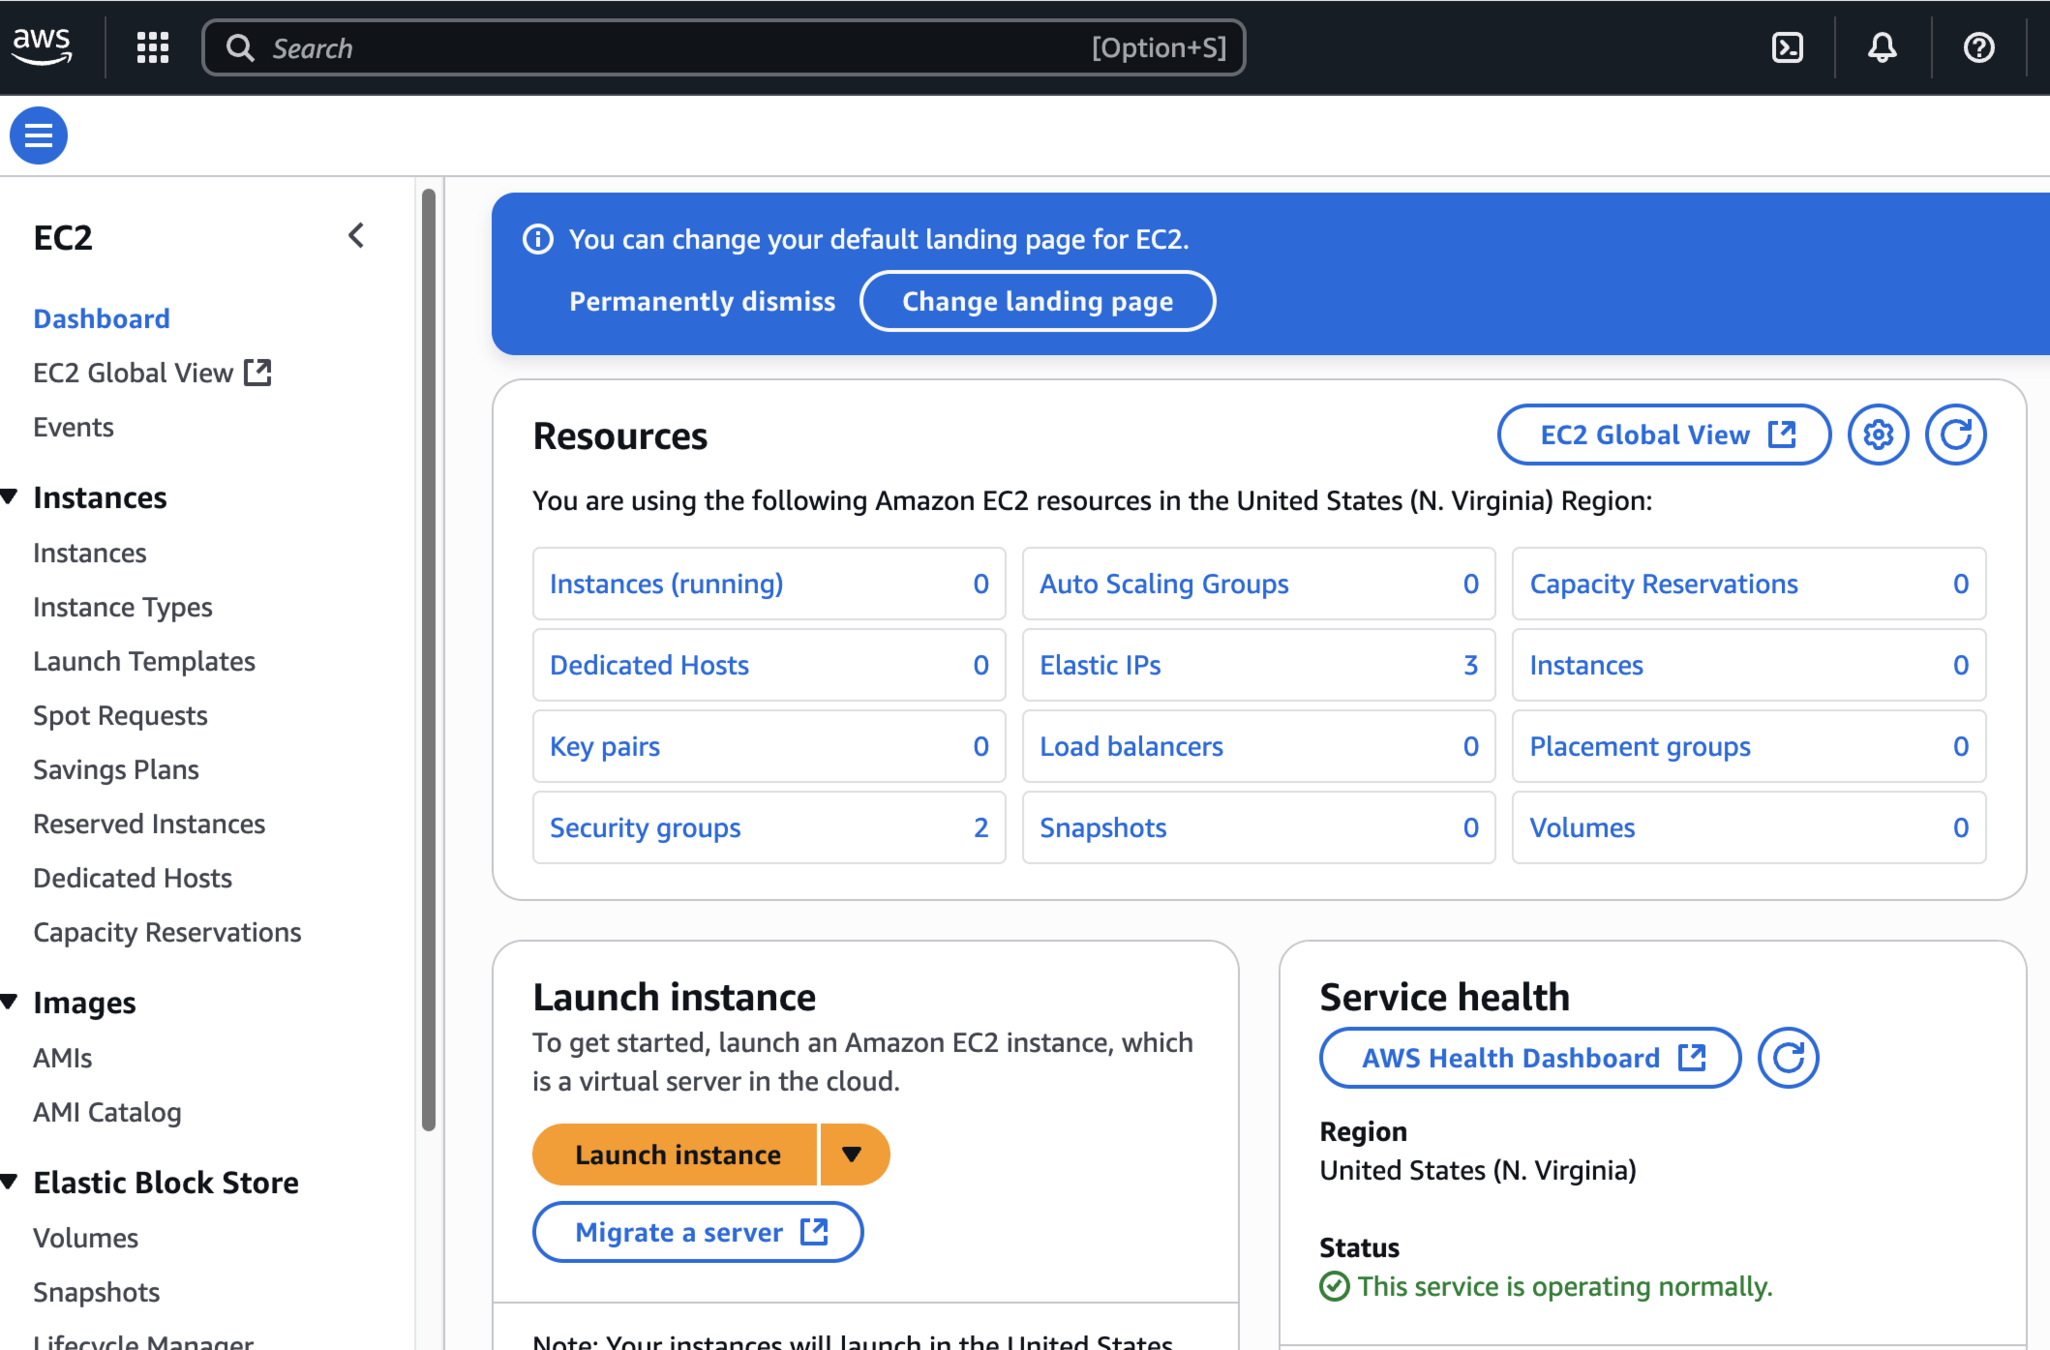Viewport: 2050px width, 1350px height.
Task: Open the notifications bell
Action: 1882,47
